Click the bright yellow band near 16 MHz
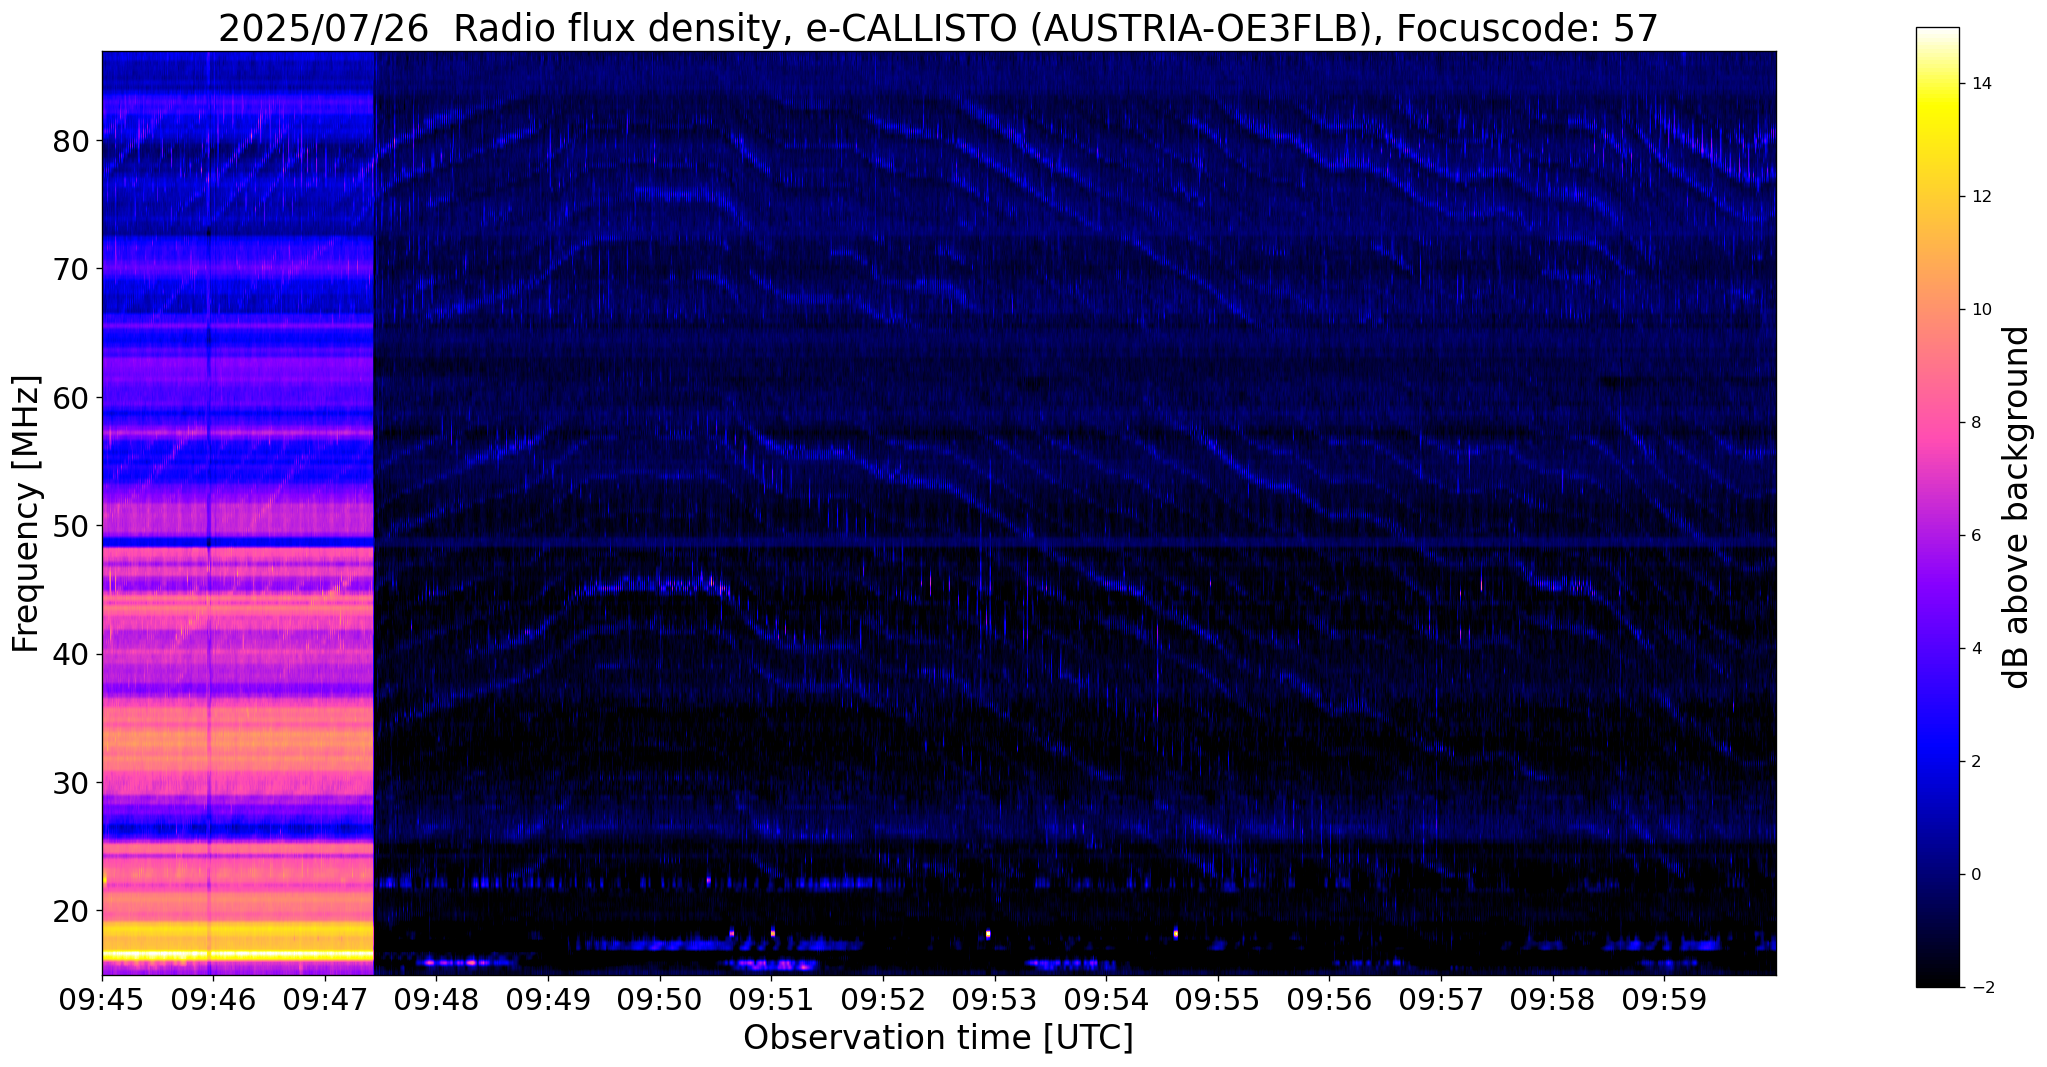 (237, 955)
